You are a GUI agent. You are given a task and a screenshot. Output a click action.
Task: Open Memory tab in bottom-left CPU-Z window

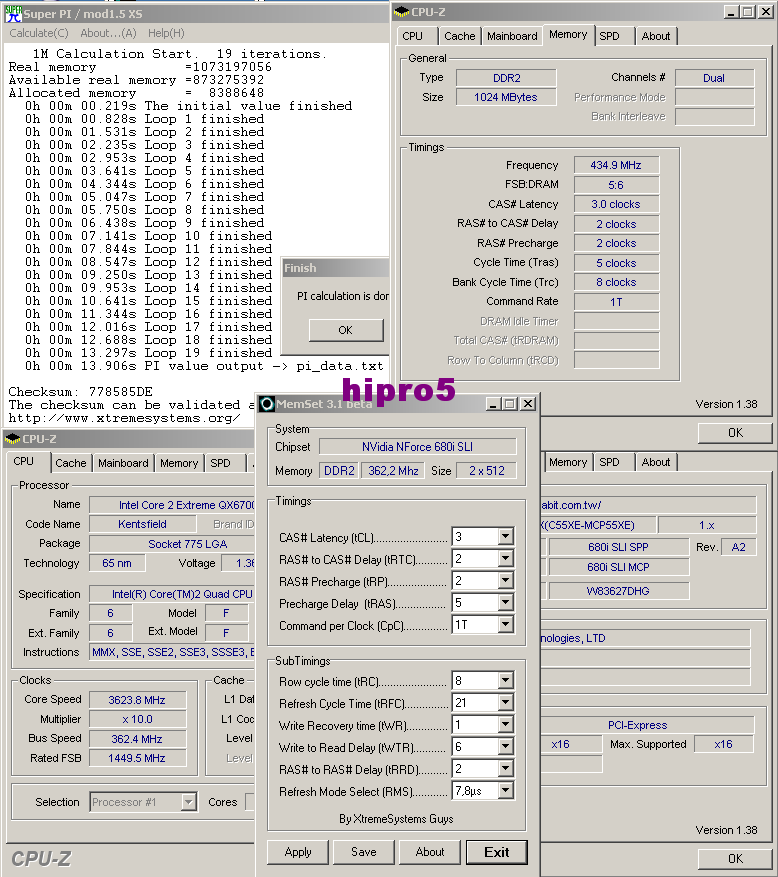pyautogui.click(x=179, y=463)
